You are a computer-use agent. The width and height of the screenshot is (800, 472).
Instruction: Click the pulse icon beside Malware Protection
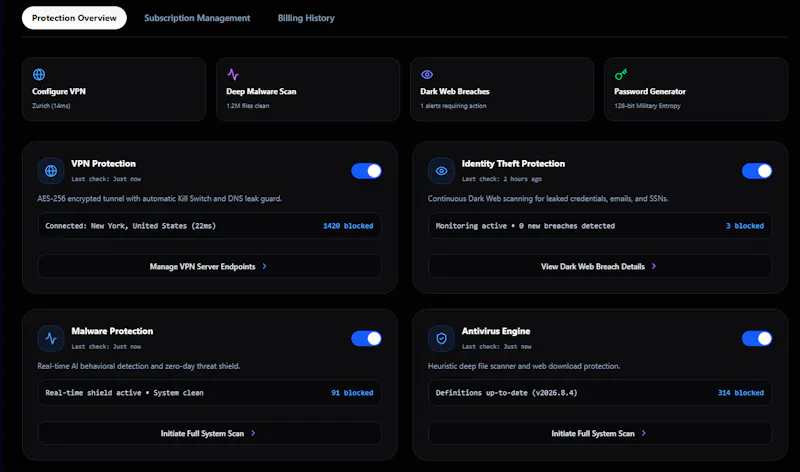point(51,338)
